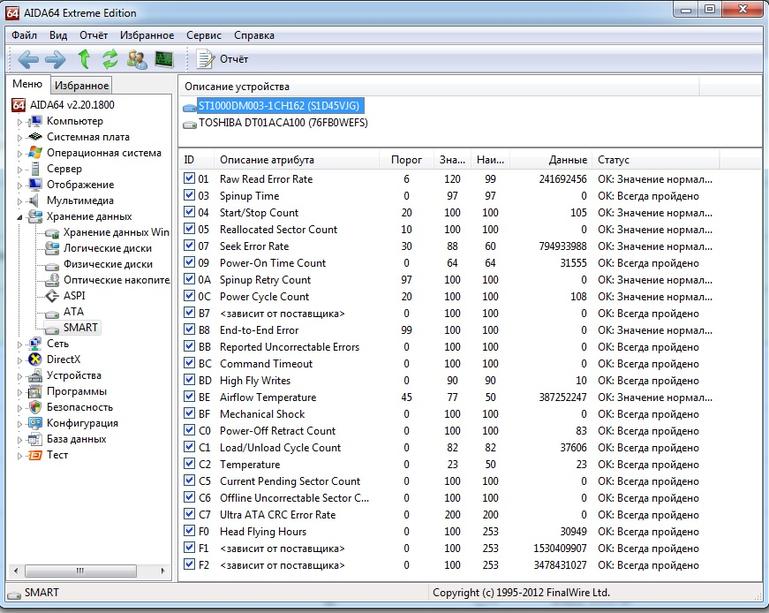Sort by the Данные column header
This screenshot has width=769, height=613.
(x=551, y=160)
